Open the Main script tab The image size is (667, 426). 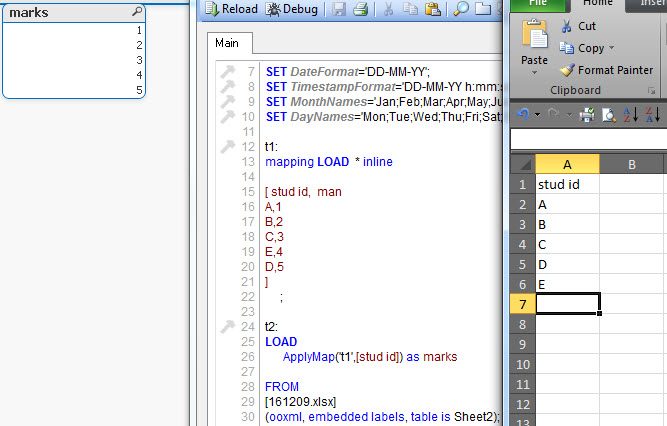coord(230,43)
